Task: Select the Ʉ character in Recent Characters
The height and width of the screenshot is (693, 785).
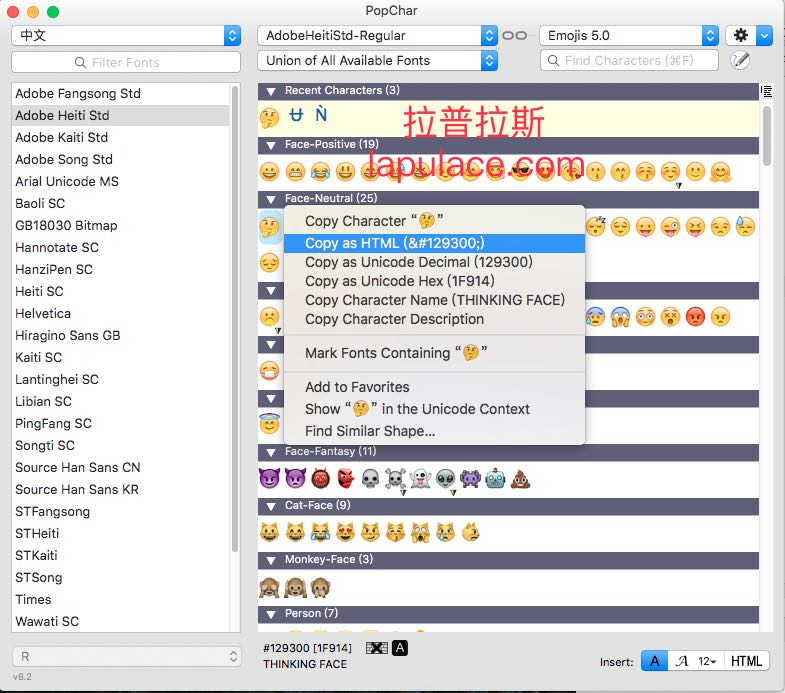Action: [296, 115]
